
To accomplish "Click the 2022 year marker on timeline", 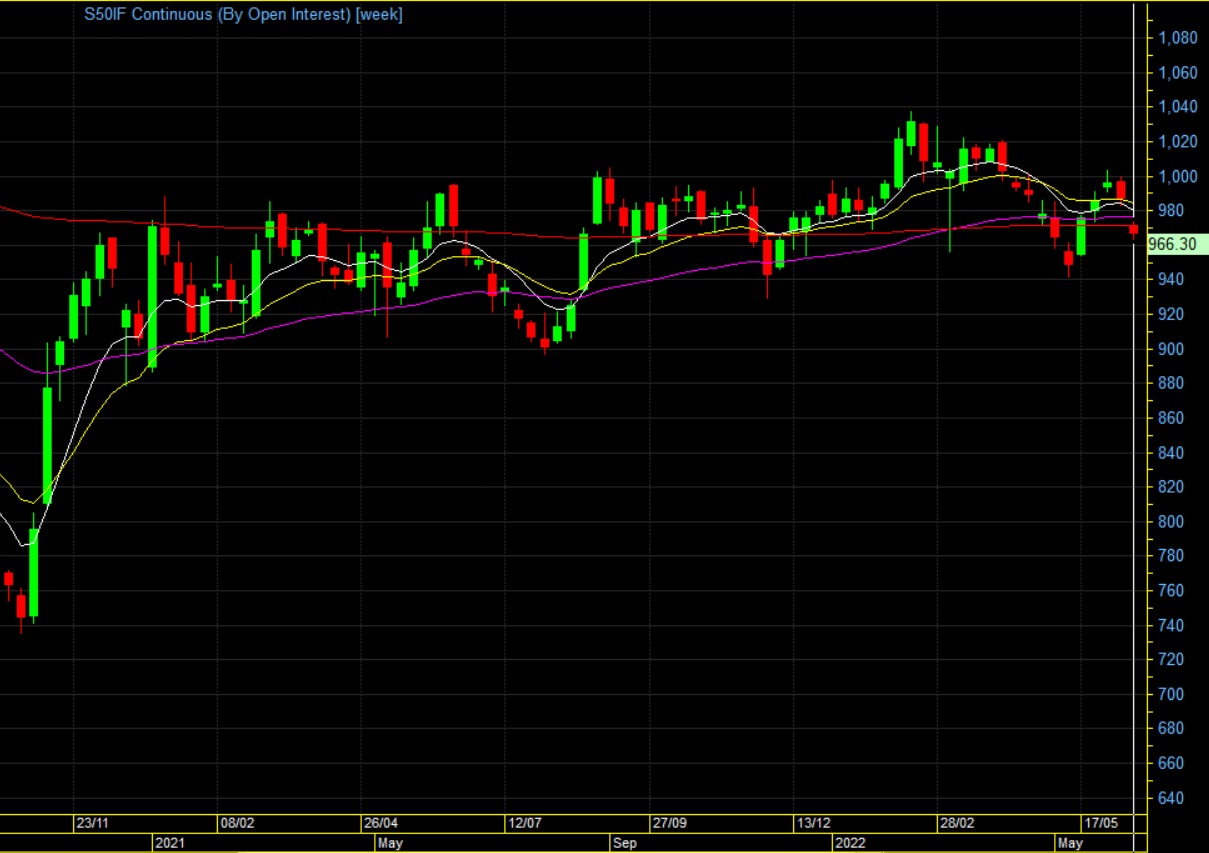I will (850, 843).
